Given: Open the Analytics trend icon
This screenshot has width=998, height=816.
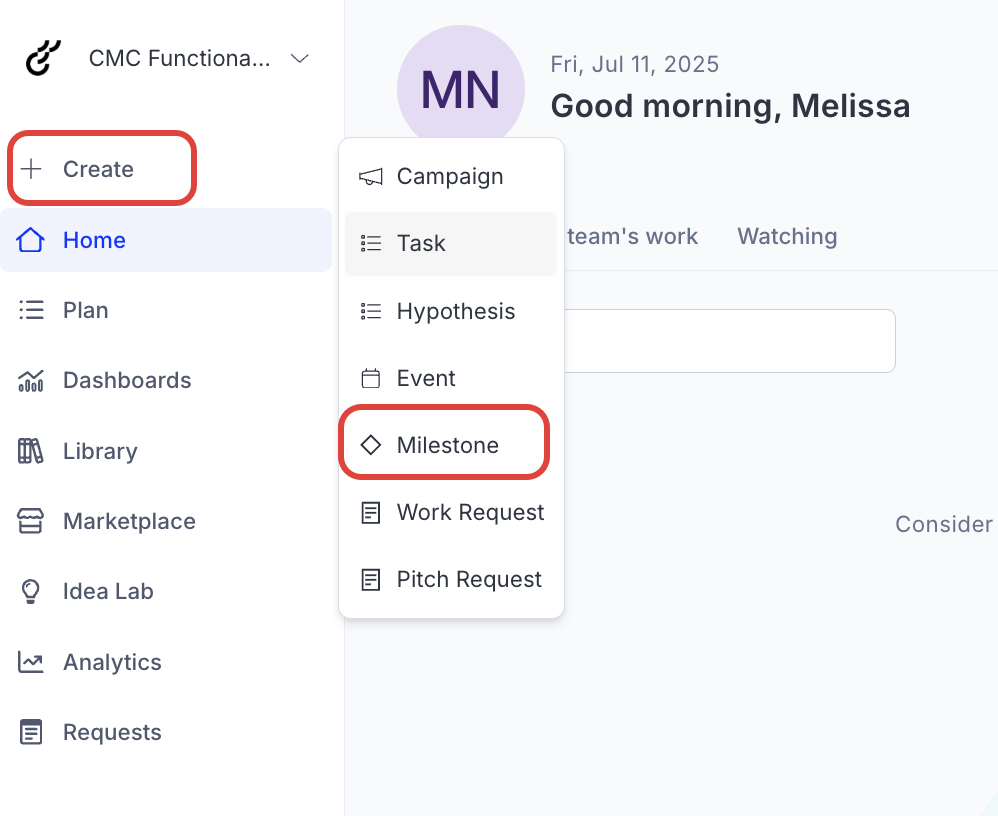Looking at the screenshot, I should pyautogui.click(x=31, y=662).
